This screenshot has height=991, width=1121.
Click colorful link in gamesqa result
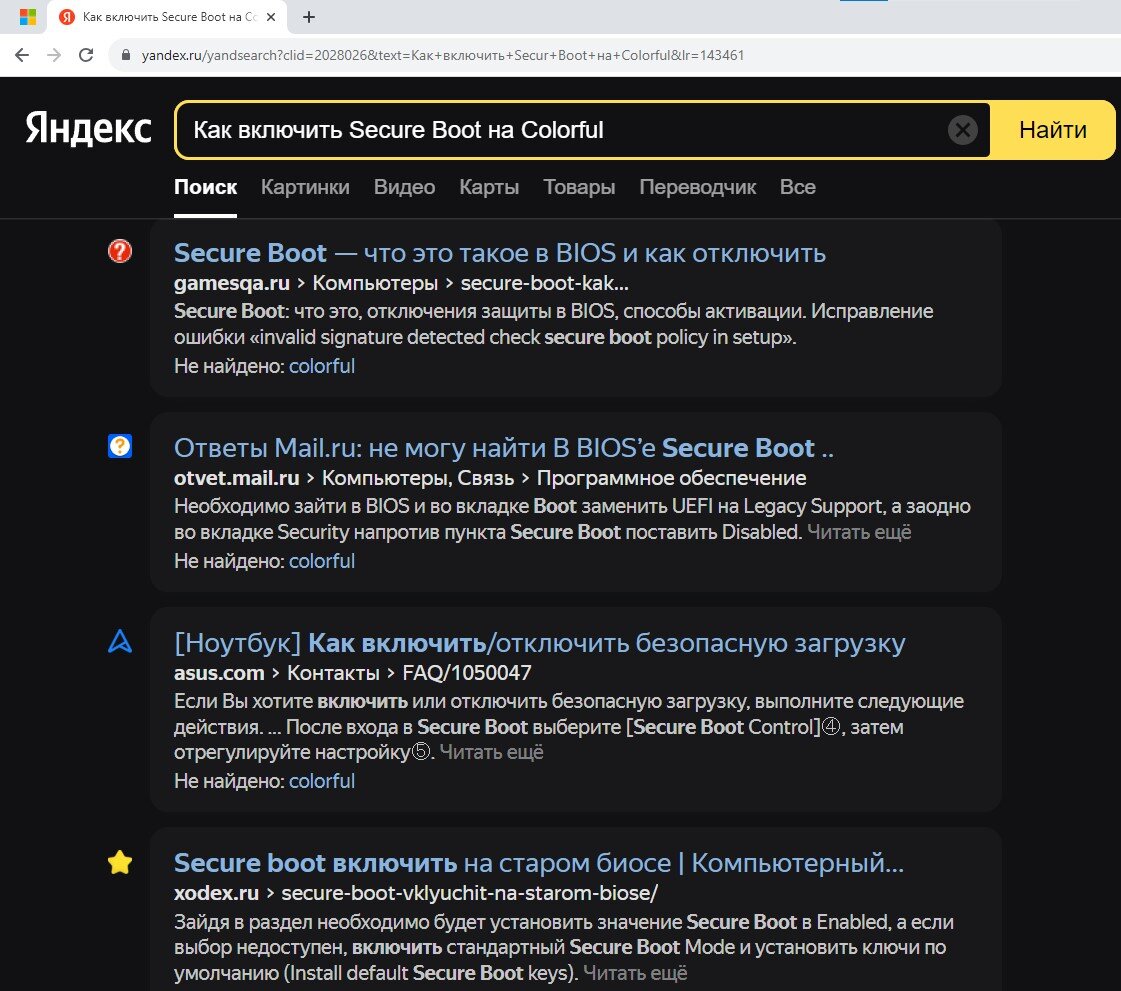[x=322, y=366]
